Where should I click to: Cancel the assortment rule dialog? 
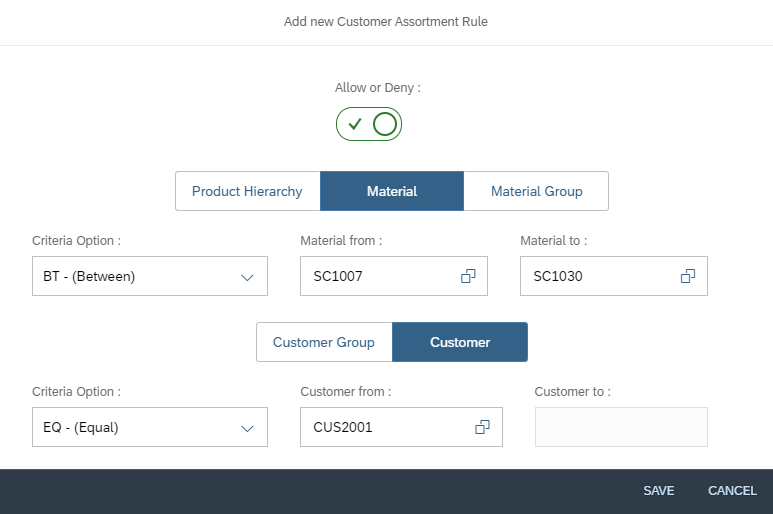point(732,491)
